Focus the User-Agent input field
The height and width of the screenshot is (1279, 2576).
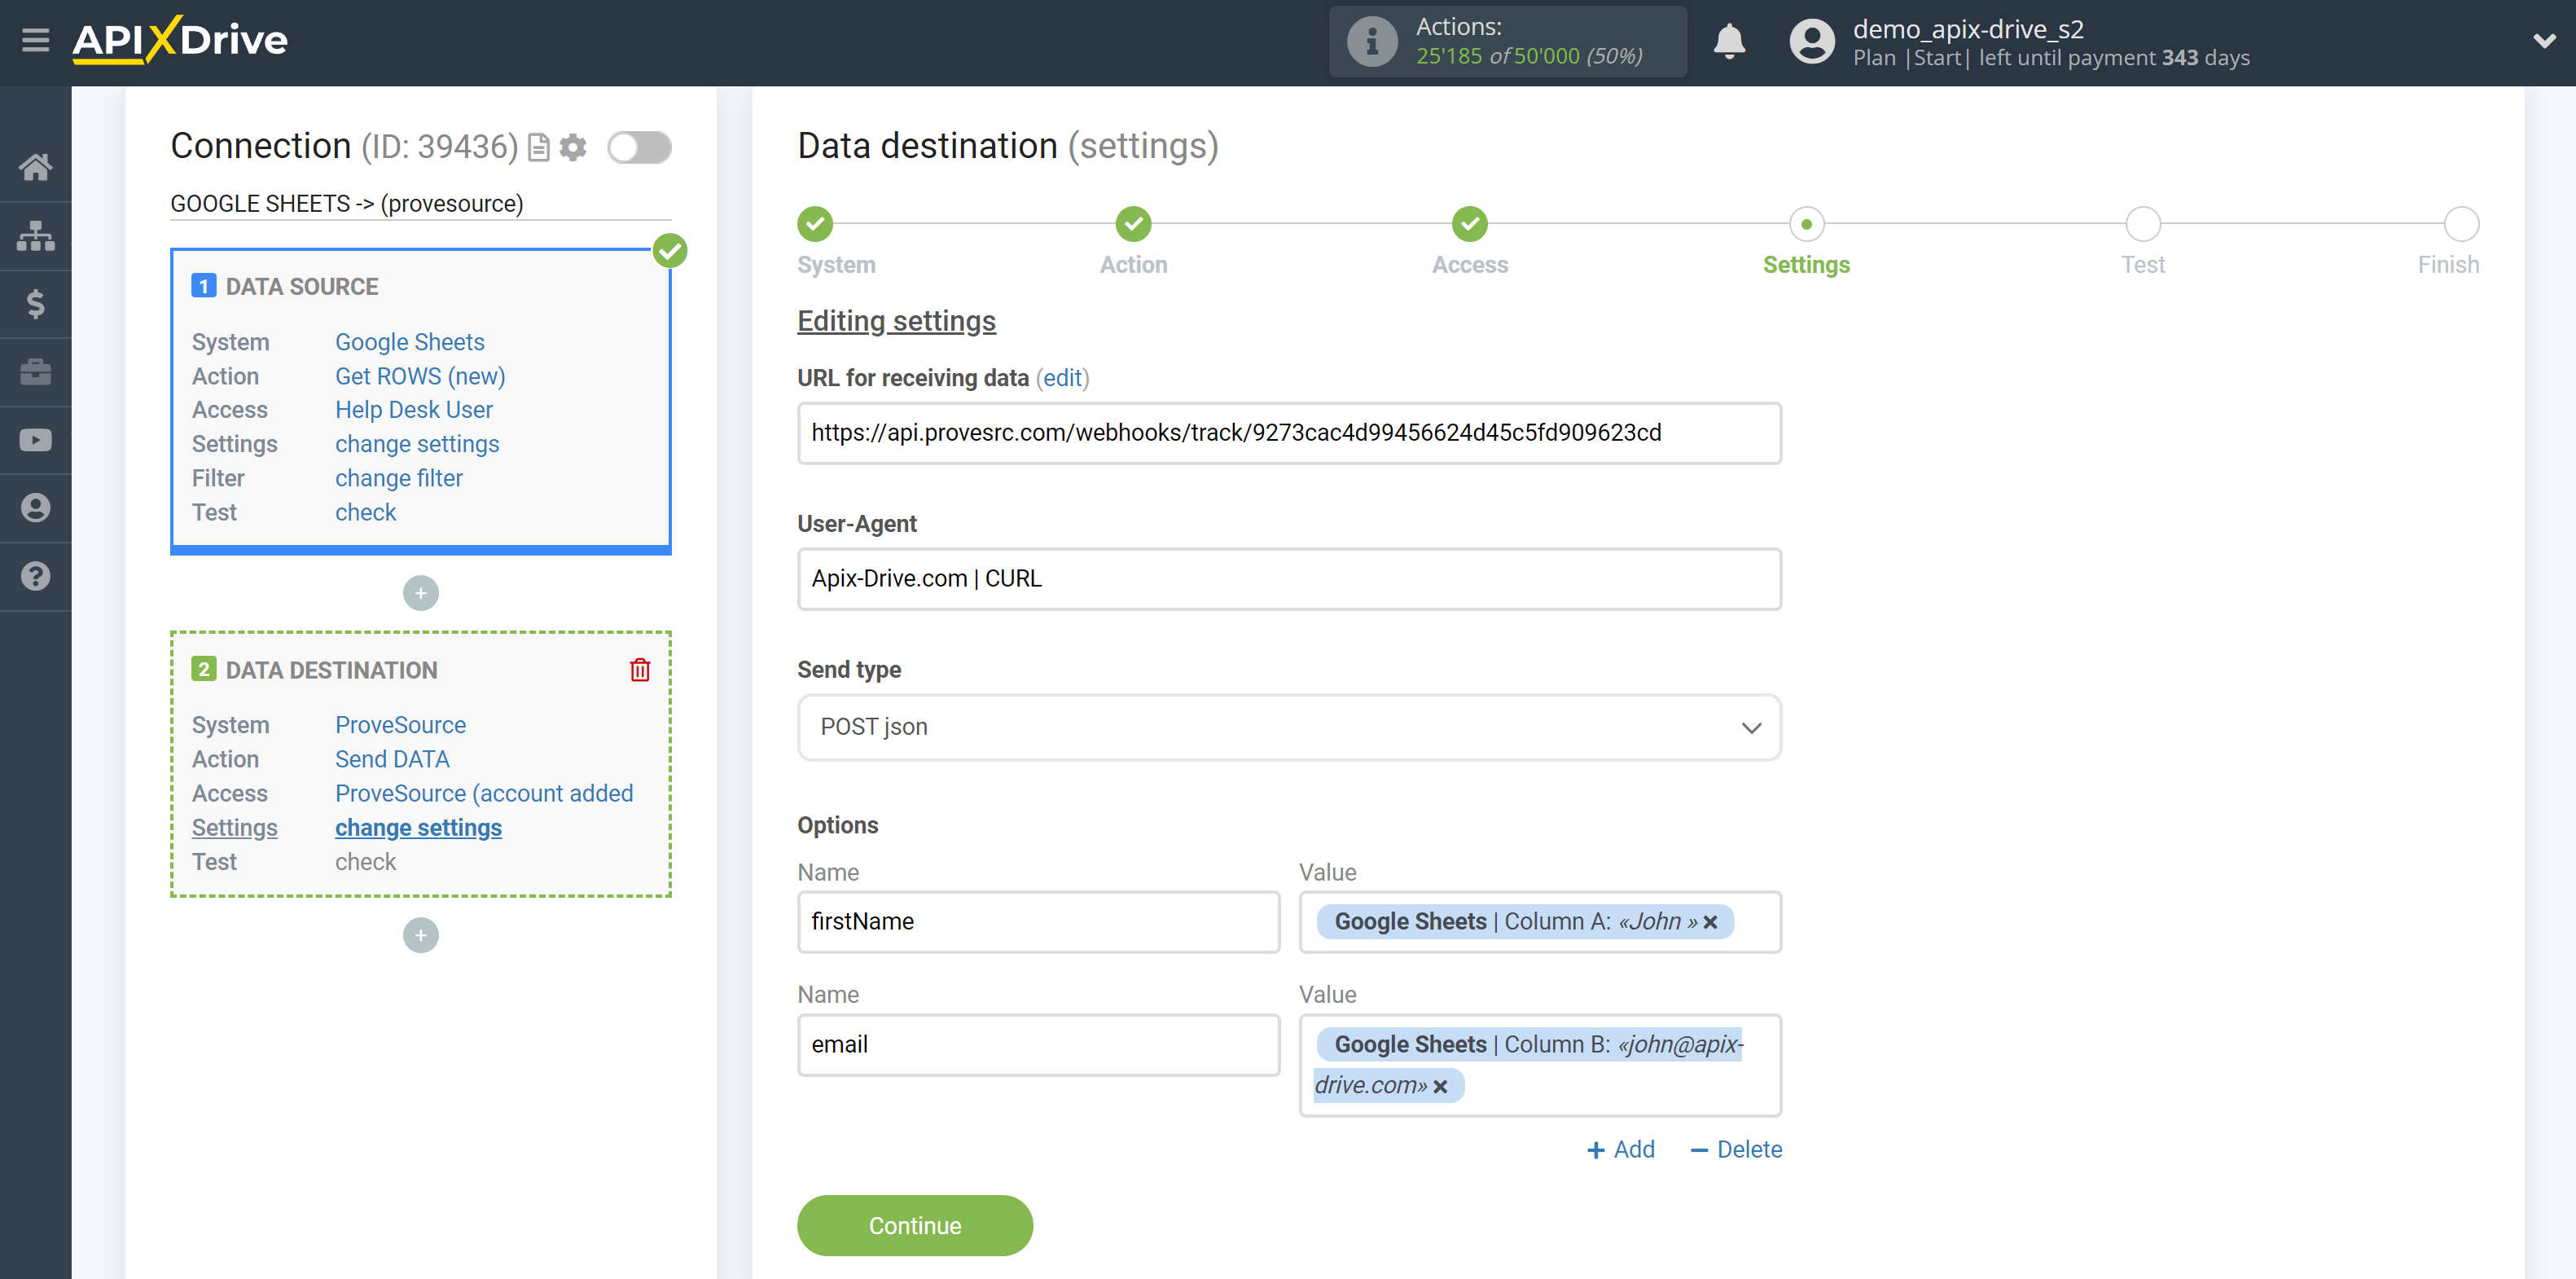tap(1289, 579)
